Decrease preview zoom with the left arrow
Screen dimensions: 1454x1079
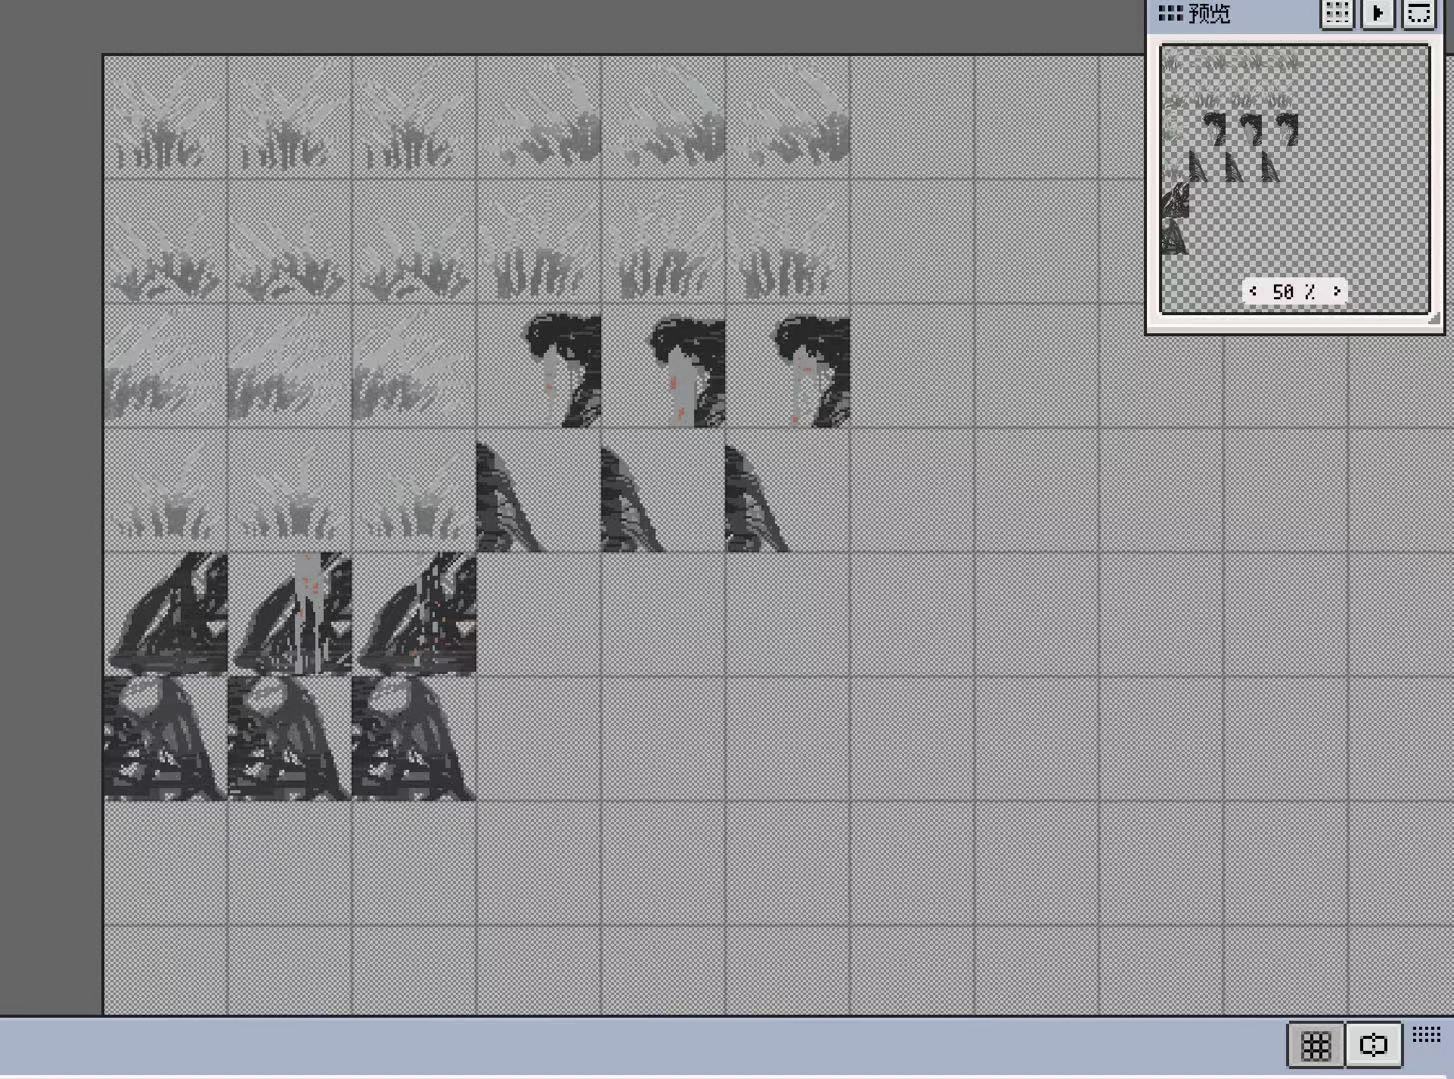pos(1254,291)
